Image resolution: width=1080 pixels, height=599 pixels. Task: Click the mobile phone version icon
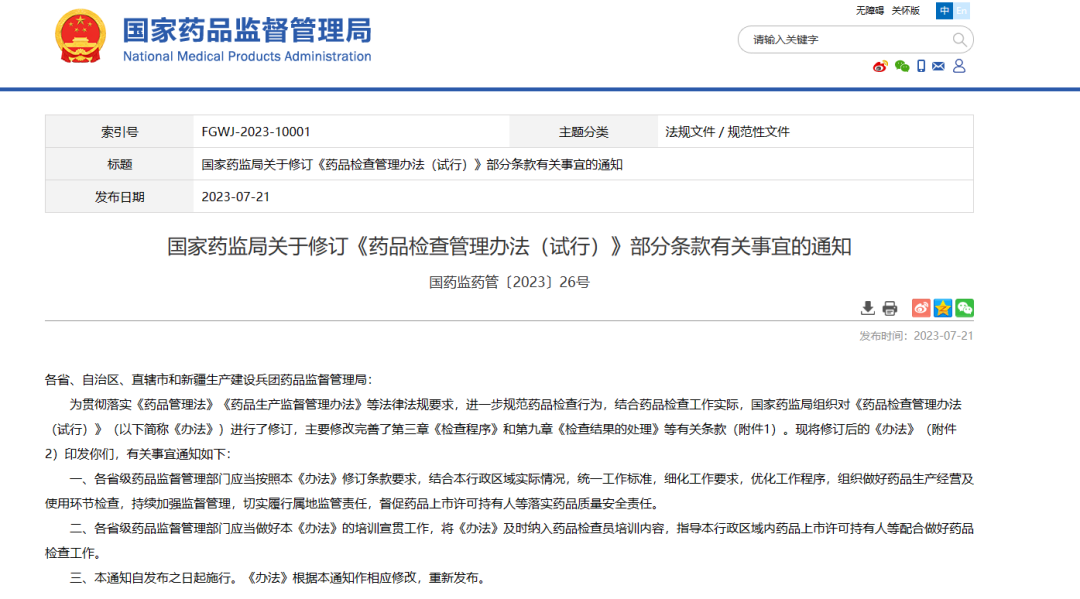[x=921, y=66]
